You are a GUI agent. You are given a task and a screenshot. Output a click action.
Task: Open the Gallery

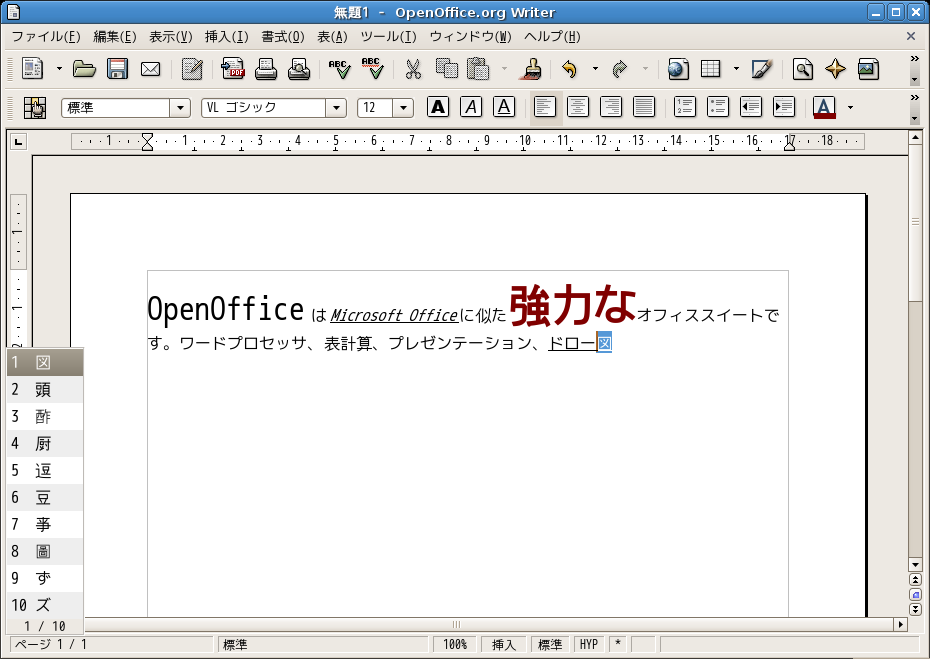tap(868, 69)
